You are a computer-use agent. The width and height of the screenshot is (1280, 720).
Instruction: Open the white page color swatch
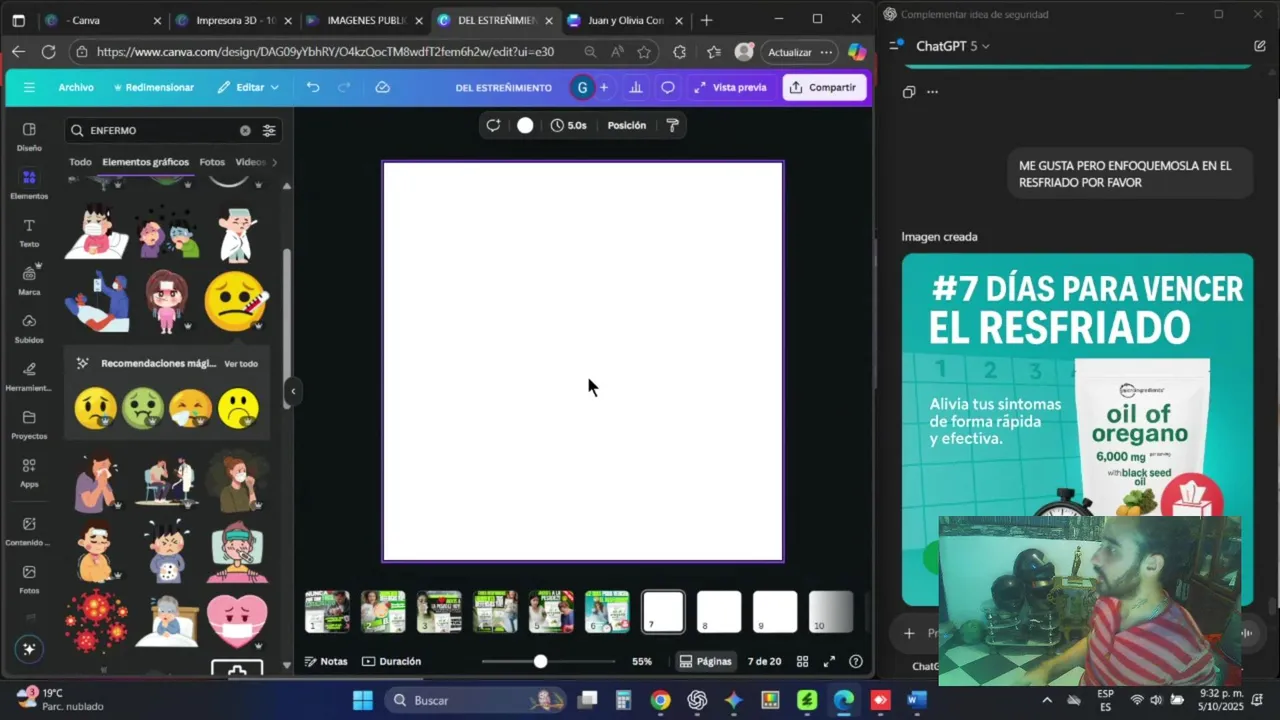click(525, 125)
